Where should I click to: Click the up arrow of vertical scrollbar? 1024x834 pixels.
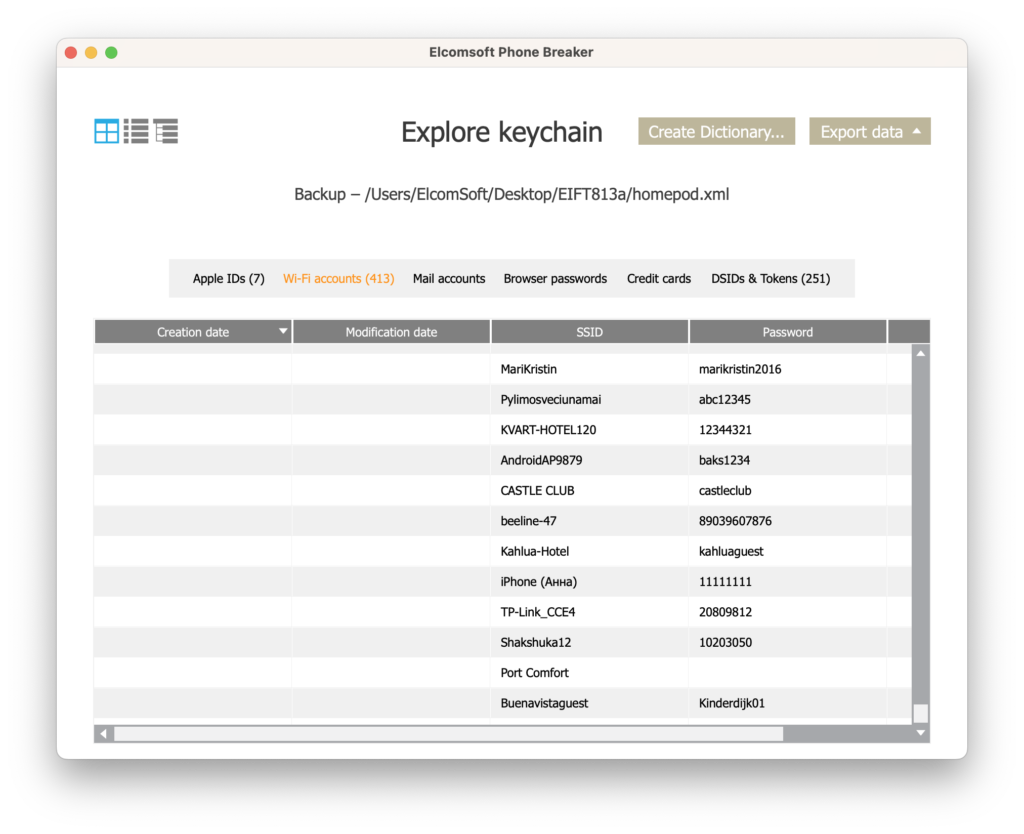coord(920,352)
